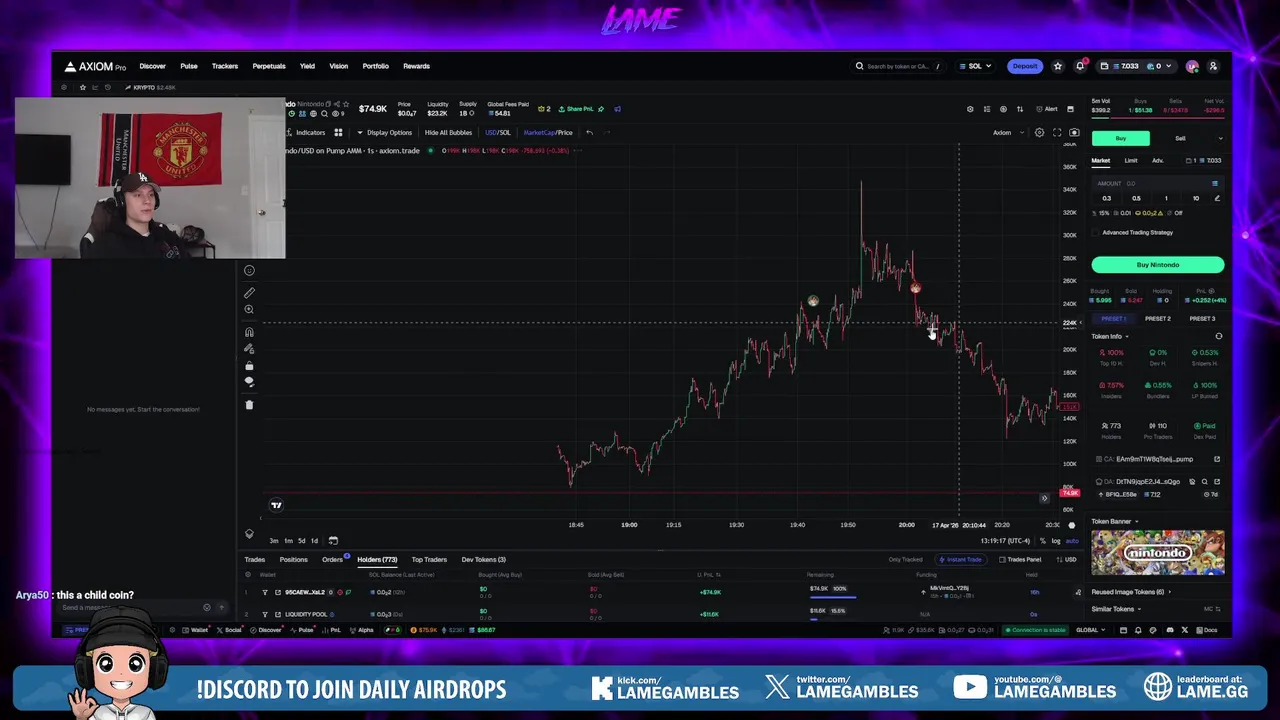The image size is (1280, 720).
Task: Open the go-to-date calendar icon
Action: coord(333,541)
